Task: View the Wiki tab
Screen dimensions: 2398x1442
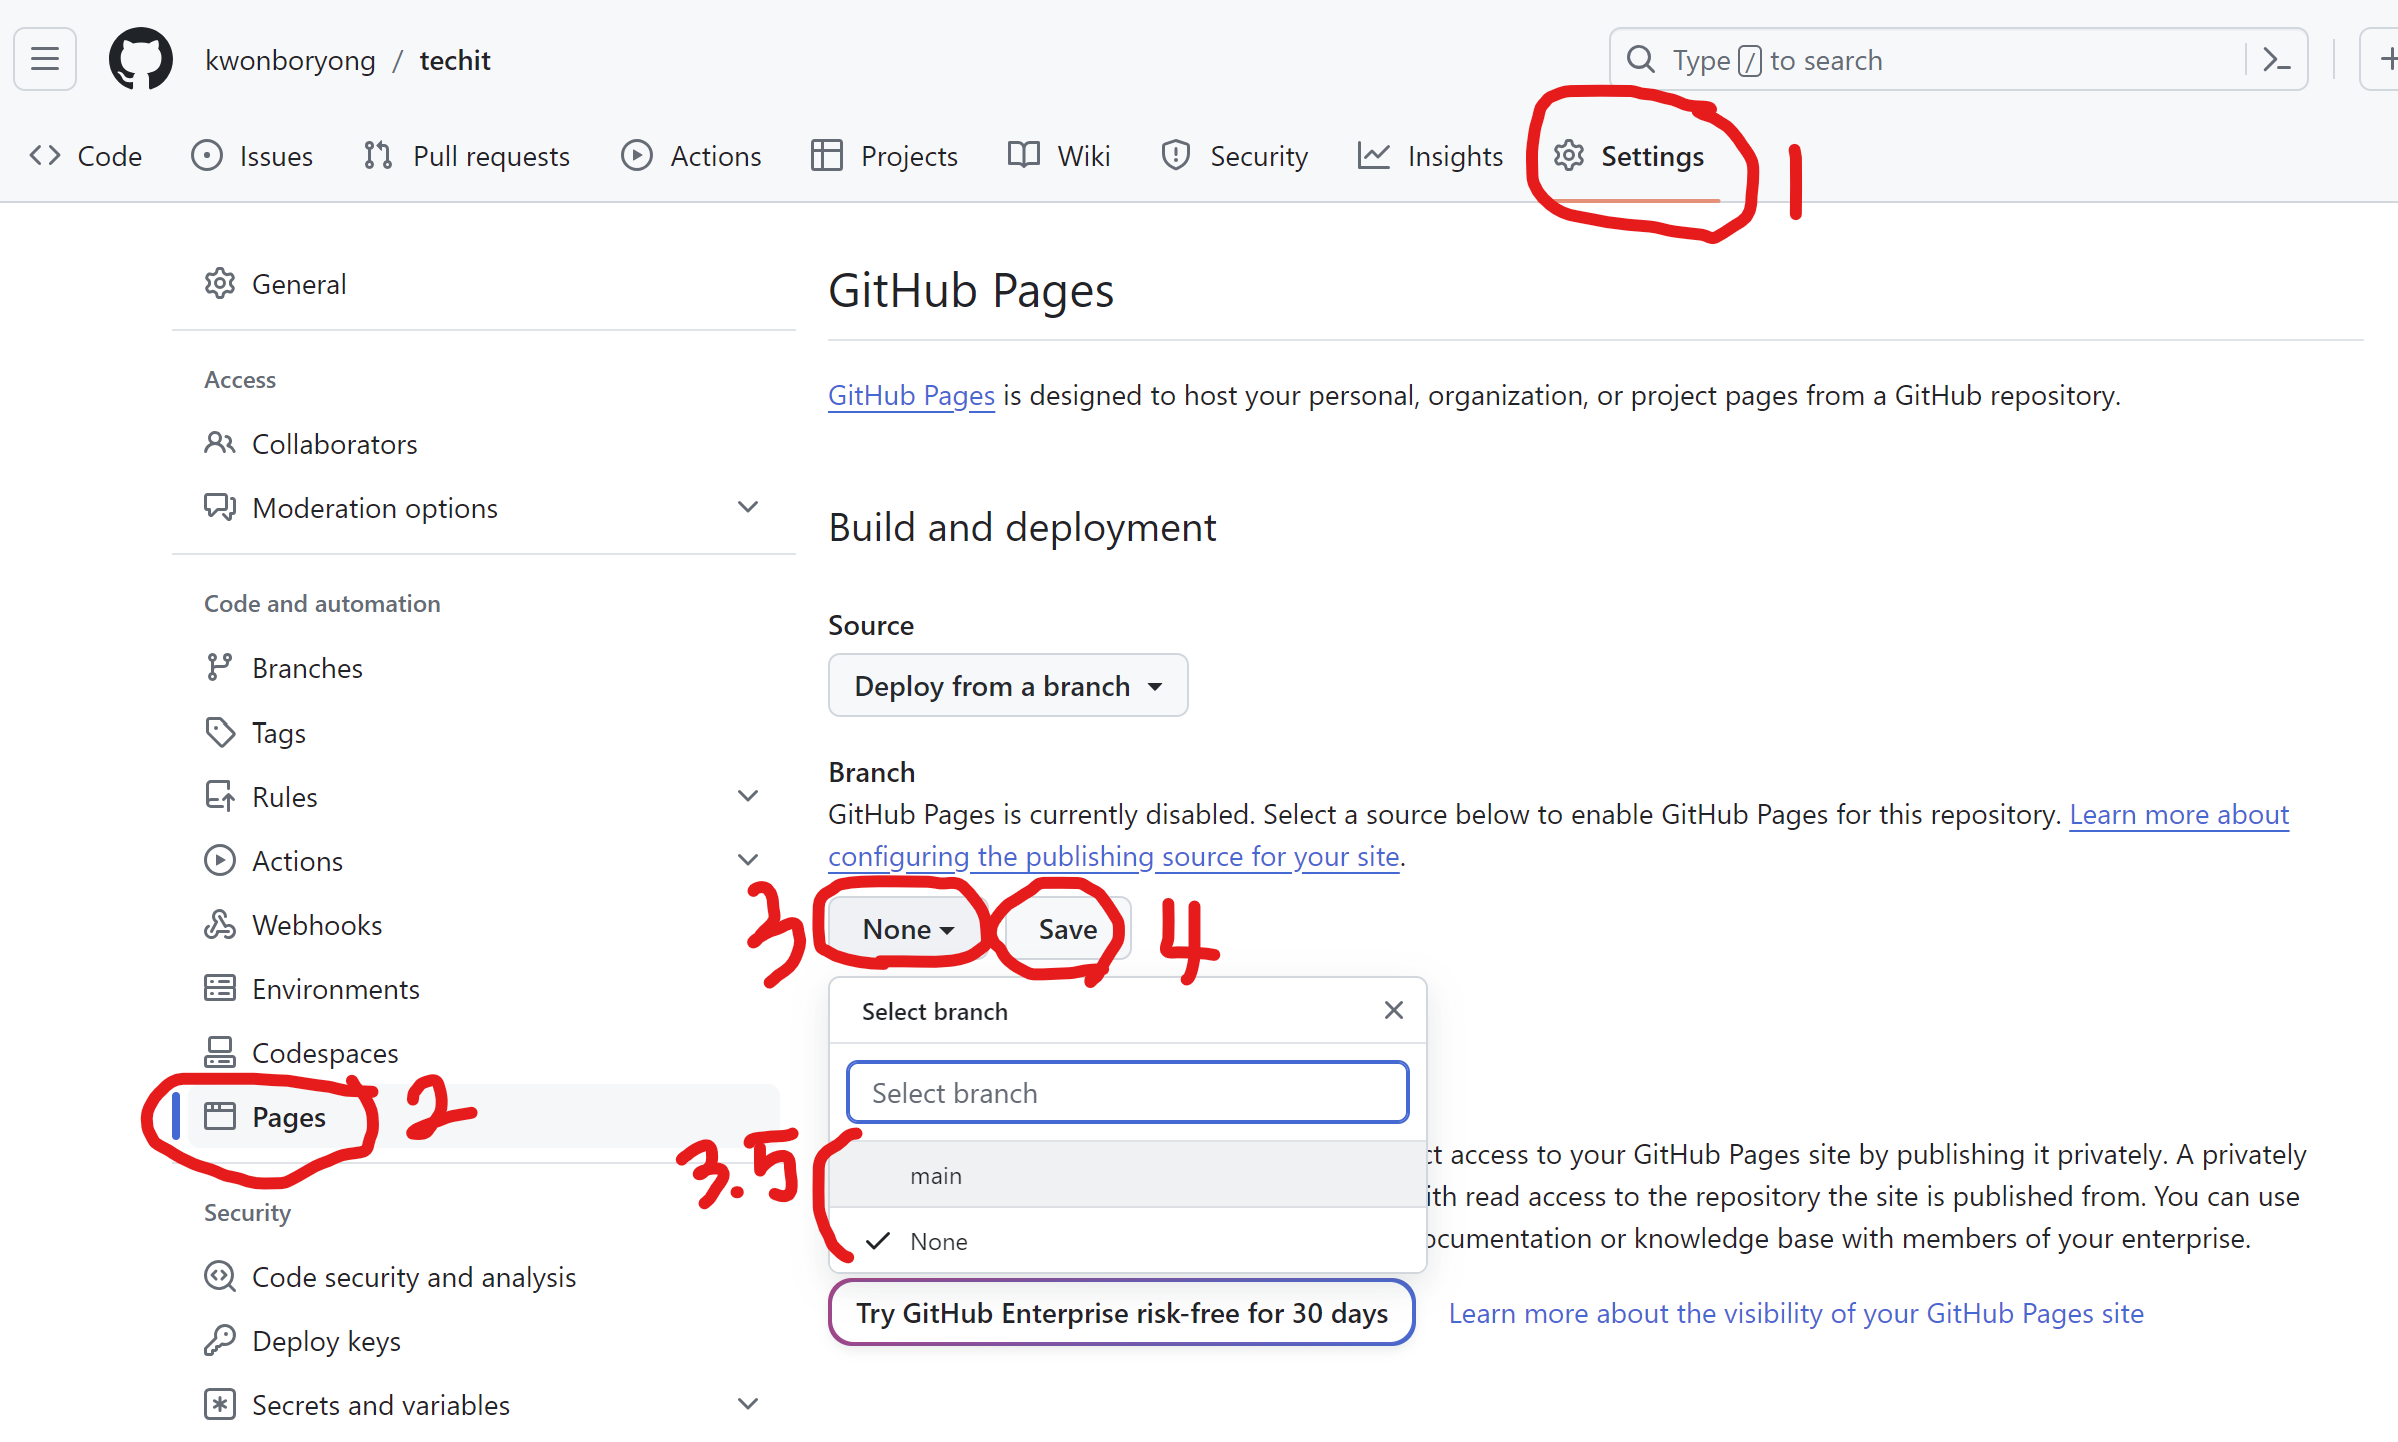Action: [x=1059, y=156]
